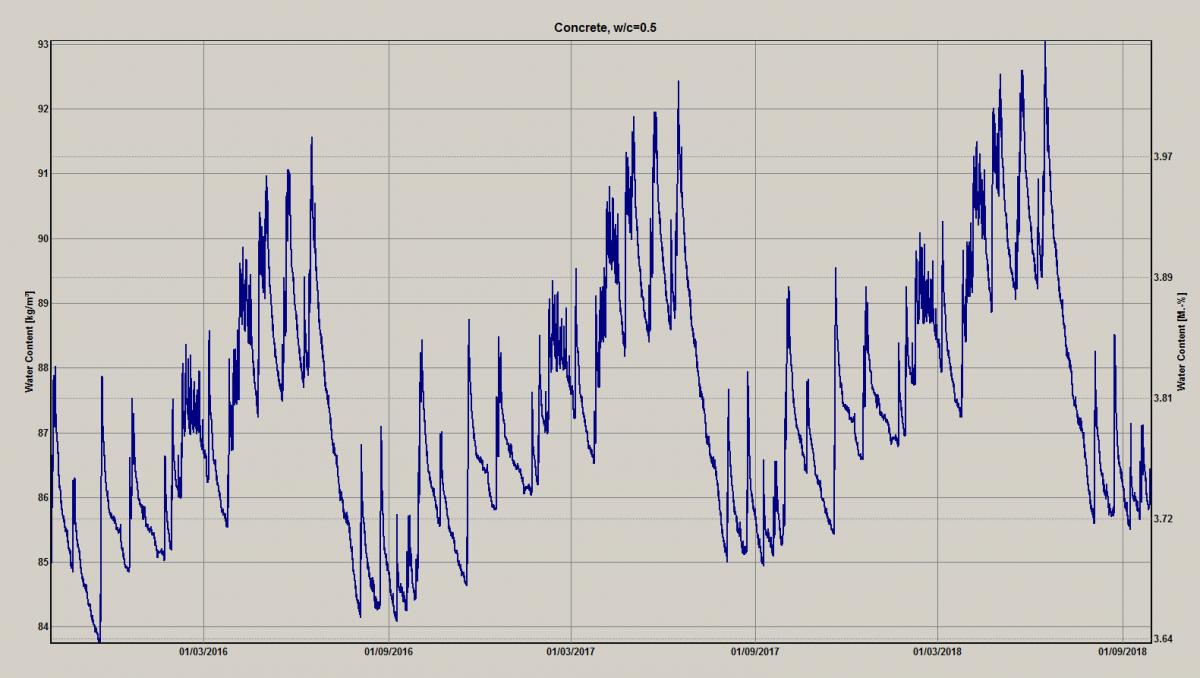Click the right axis value 3.64

[x=1163, y=639]
